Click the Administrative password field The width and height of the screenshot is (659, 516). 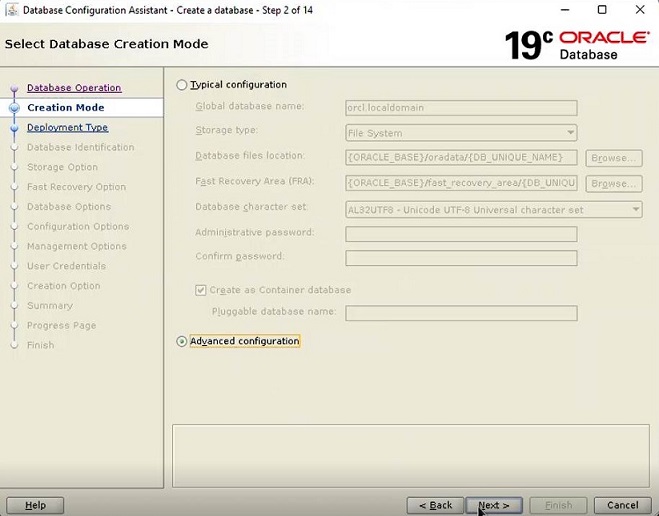click(x=461, y=234)
